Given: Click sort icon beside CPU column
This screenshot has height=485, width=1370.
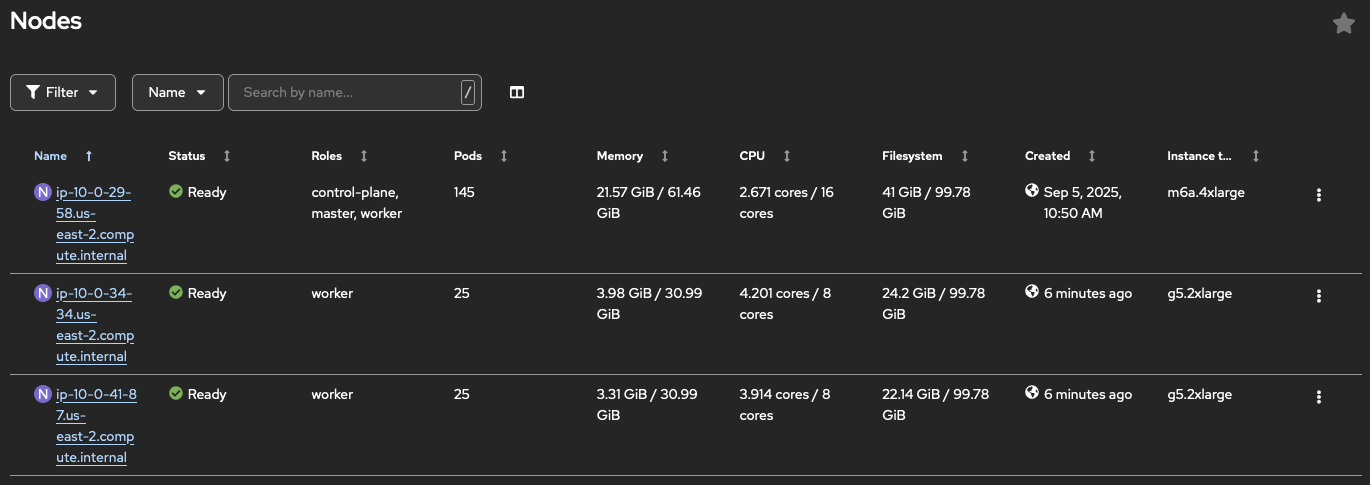Looking at the screenshot, I should [787, 156].
